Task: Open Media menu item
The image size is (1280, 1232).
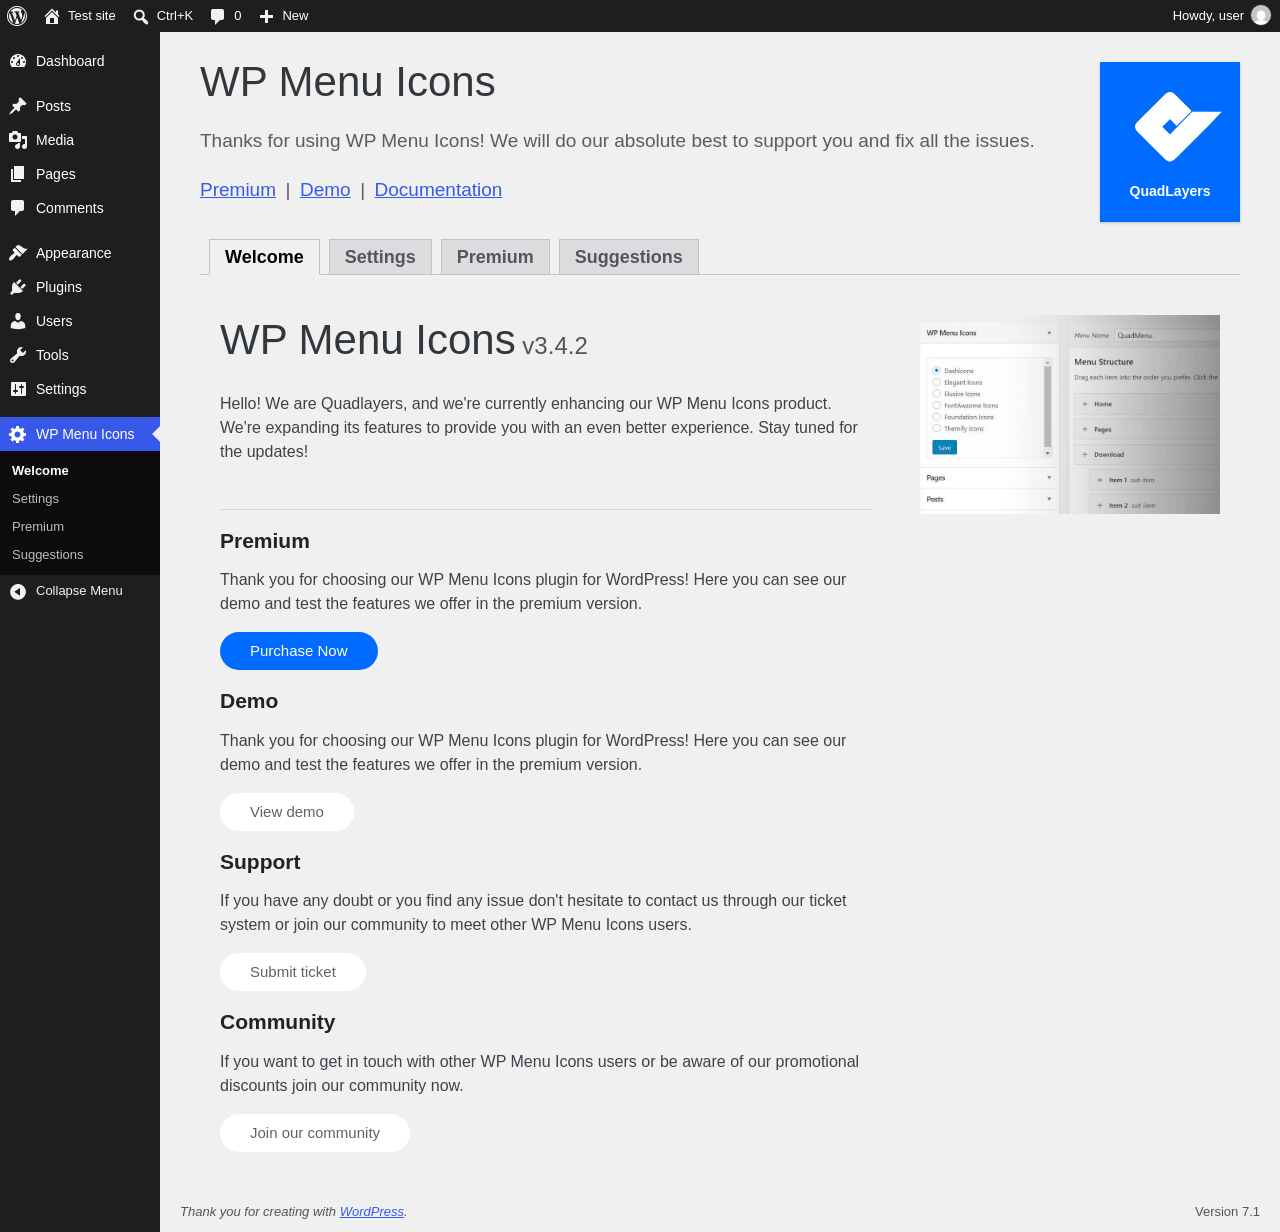Action: (80, 140)
